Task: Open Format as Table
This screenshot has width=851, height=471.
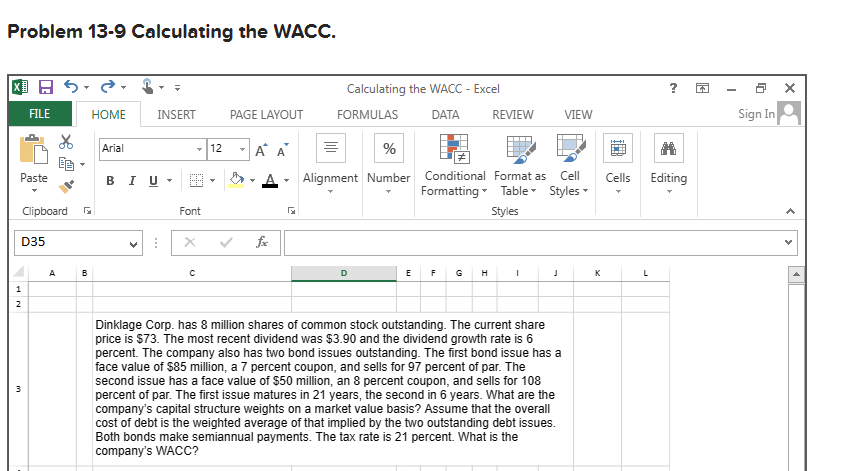Action: [520, 166]
